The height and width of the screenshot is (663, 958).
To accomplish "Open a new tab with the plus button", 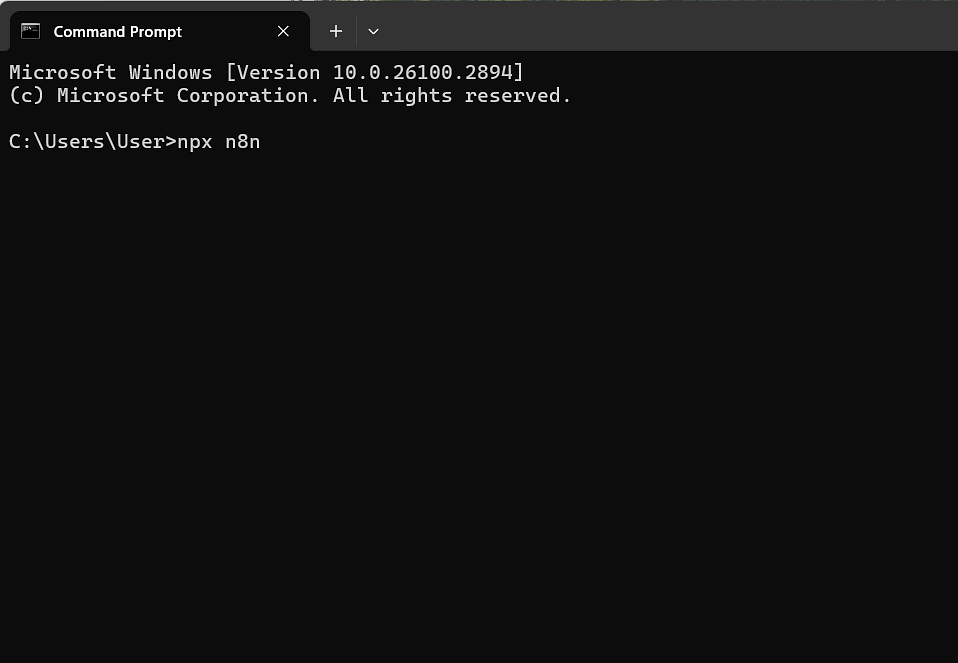I will pyautogui.click(x=336, y=31).
